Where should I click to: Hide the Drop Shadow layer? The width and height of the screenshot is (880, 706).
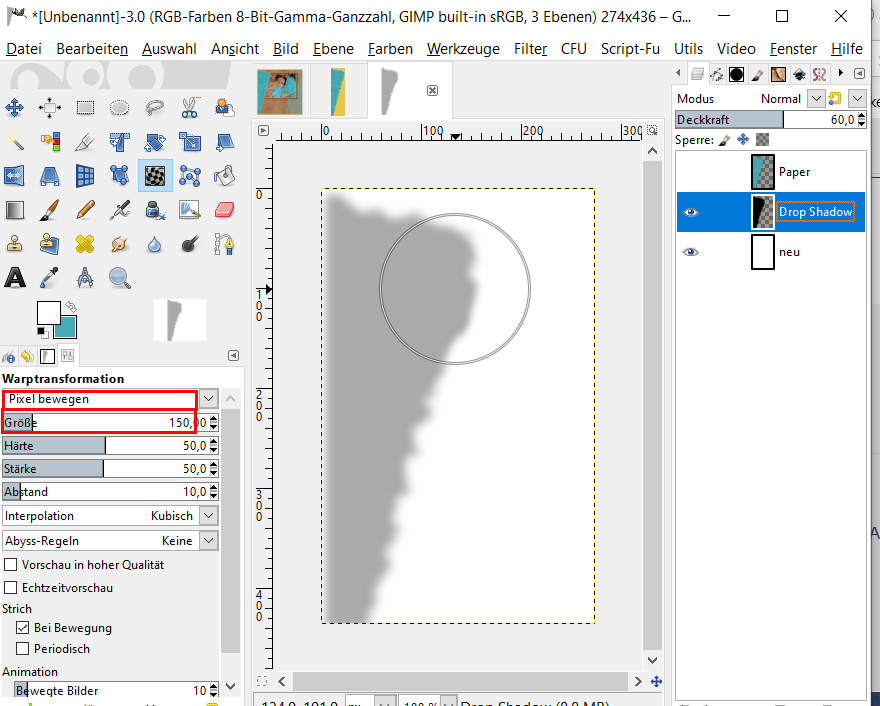[690, 212]
